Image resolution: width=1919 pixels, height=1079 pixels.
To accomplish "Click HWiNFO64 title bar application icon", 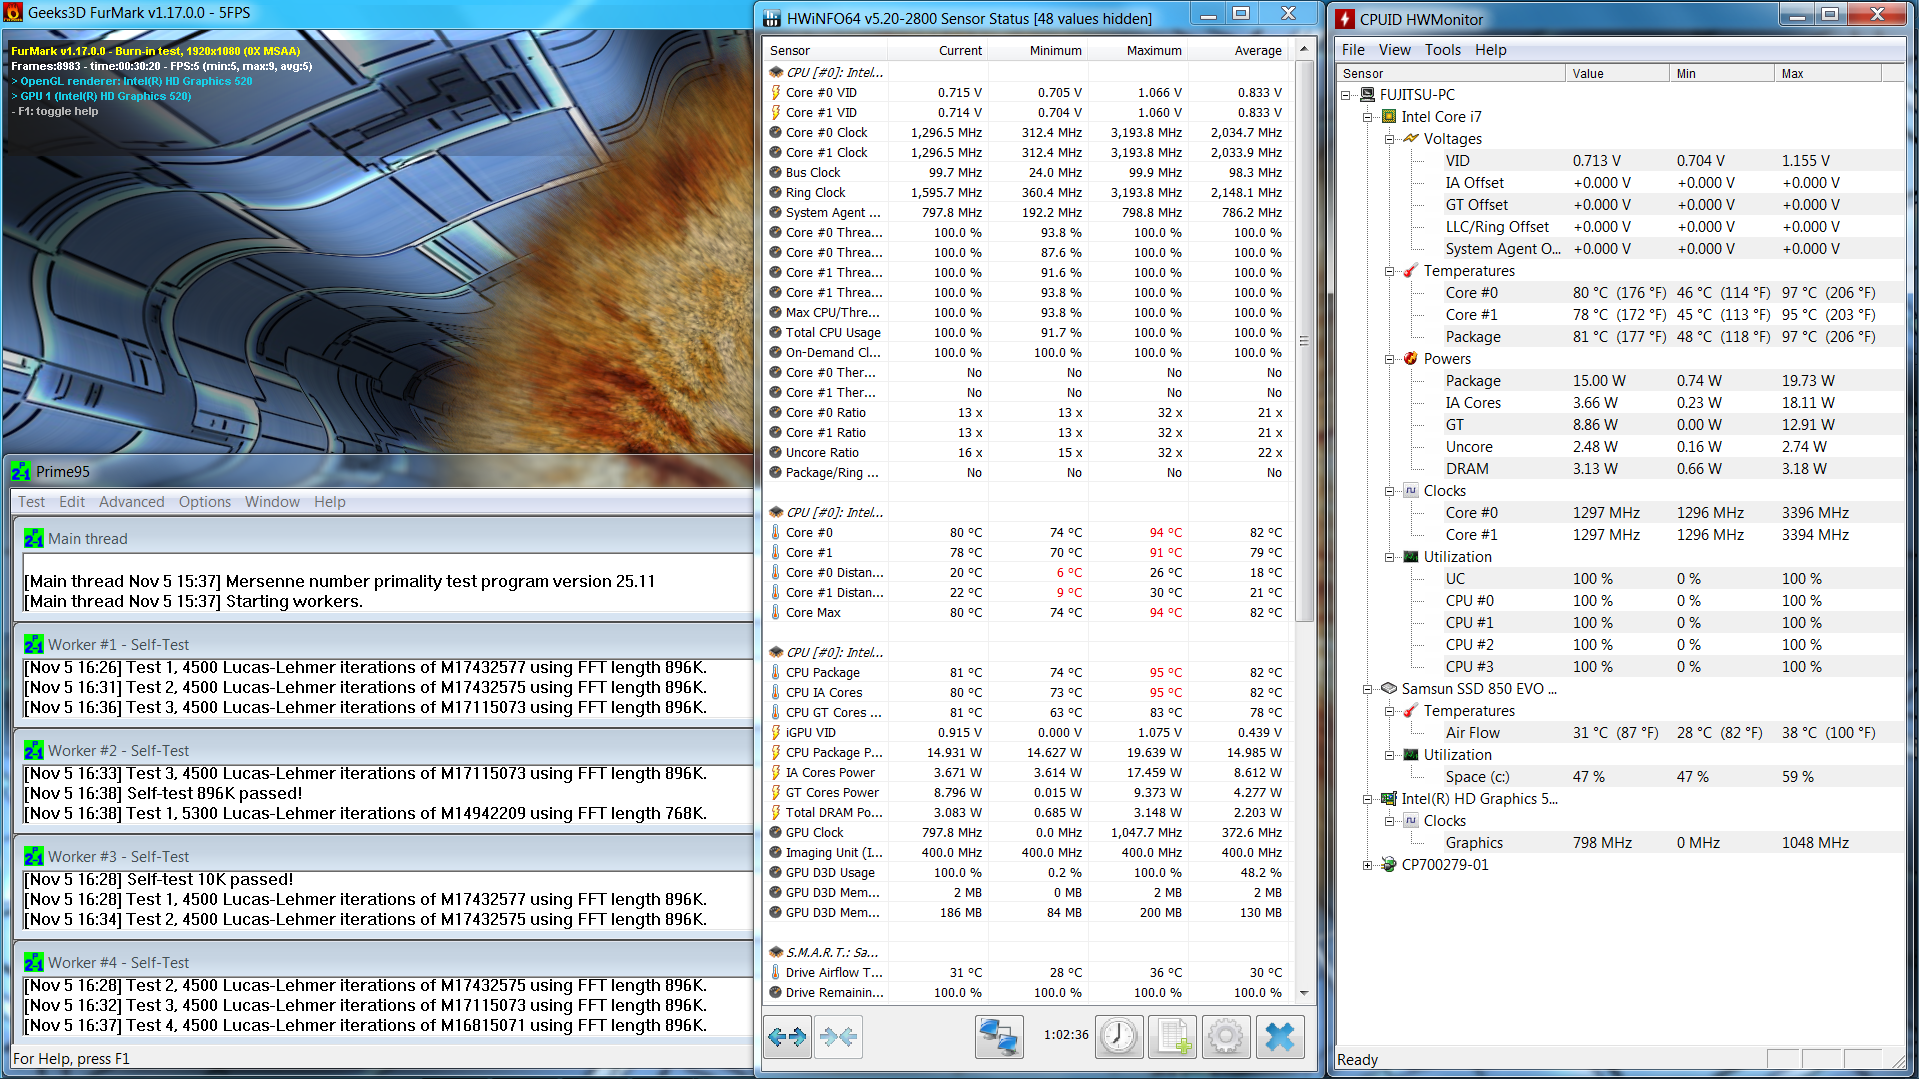I will 772,18.
